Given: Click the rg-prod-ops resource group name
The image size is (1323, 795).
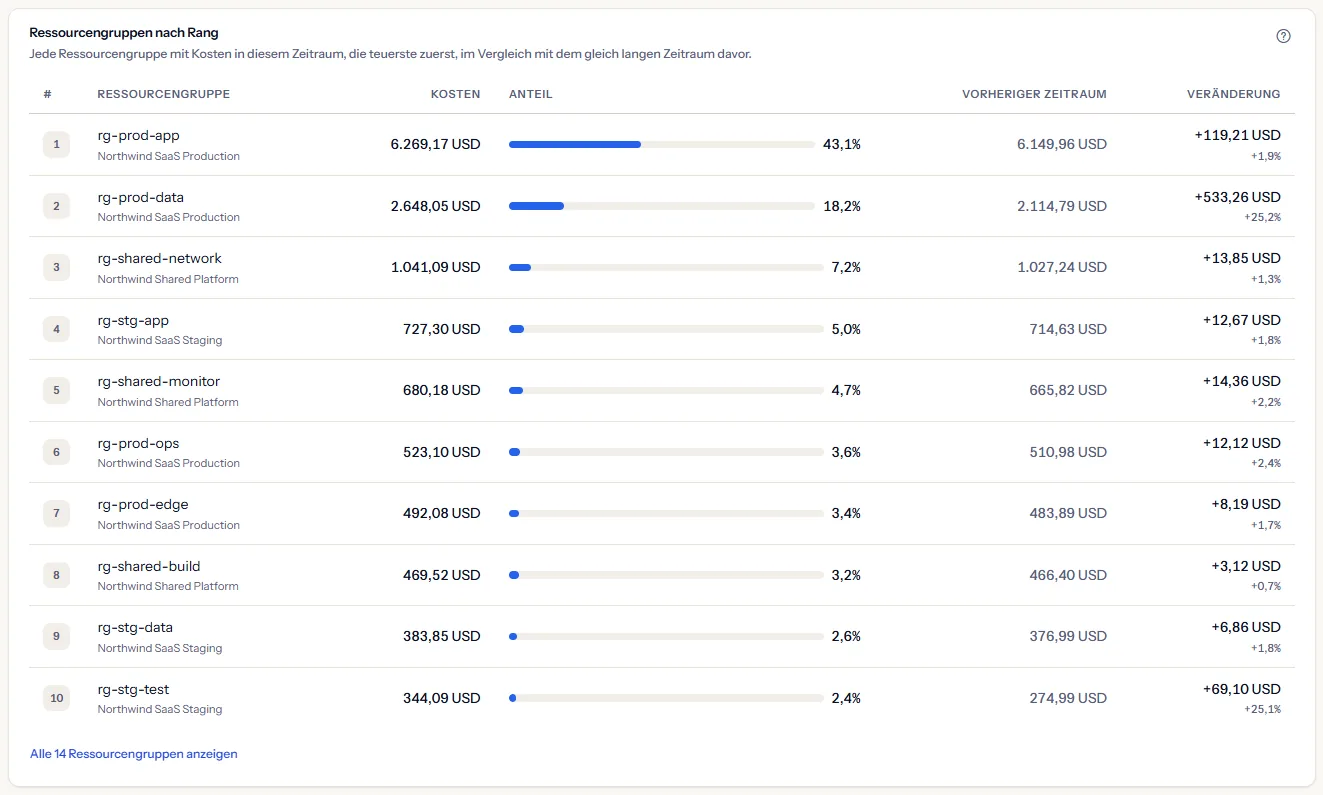Looking at the screenshot, I should click(x=139, y=443).
